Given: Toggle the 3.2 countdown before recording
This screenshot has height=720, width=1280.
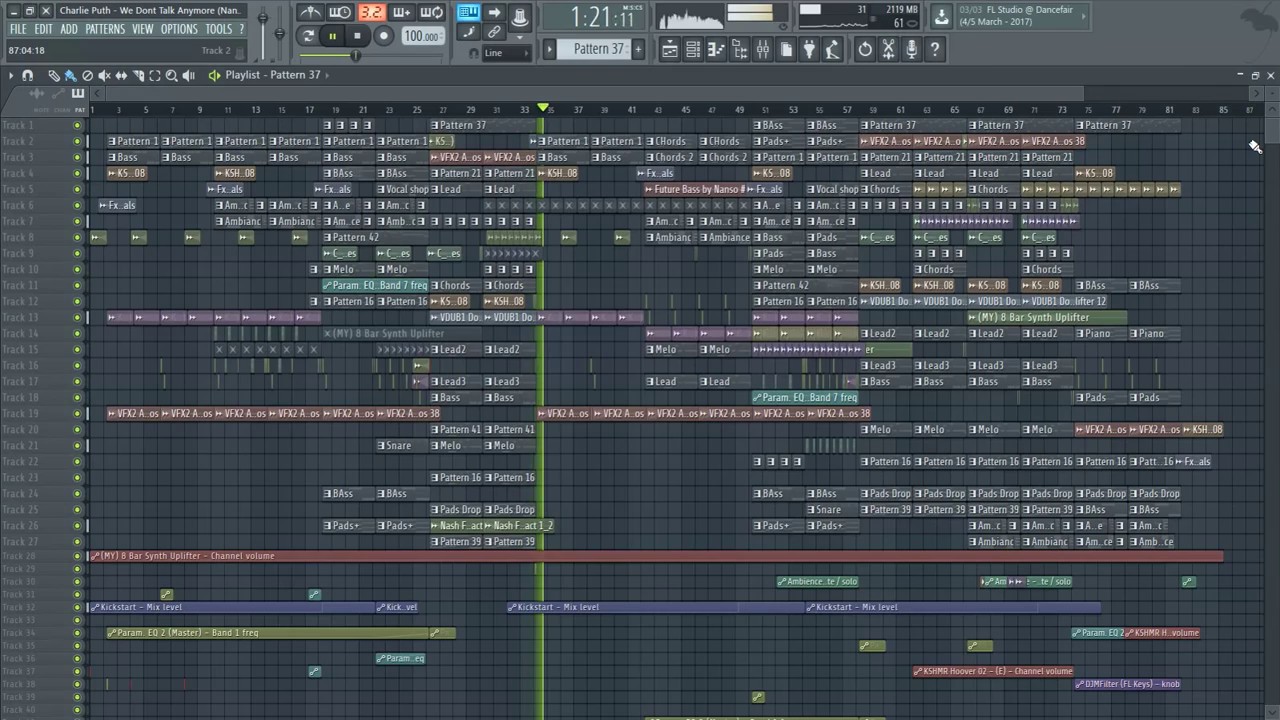Looking at the screenshot, I should (x=371, y=12).
